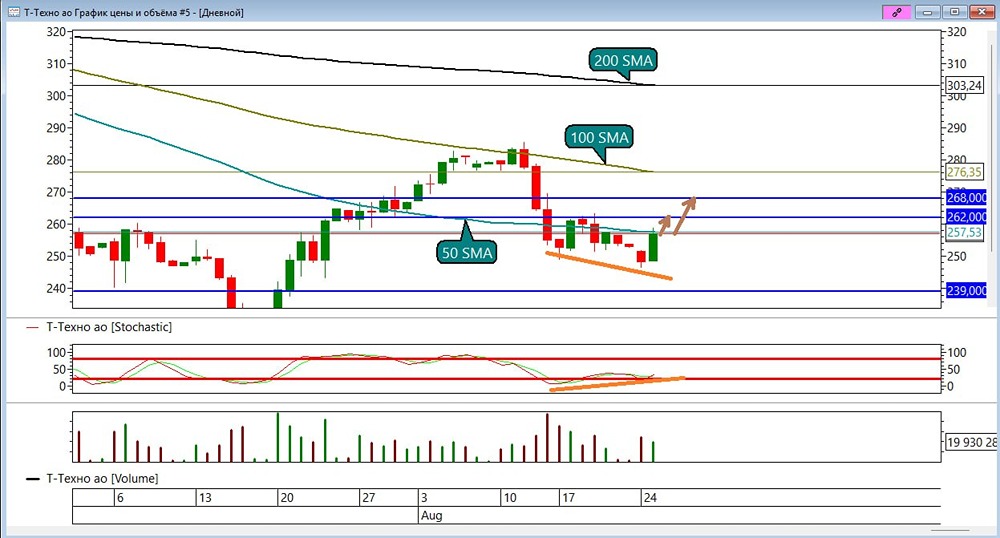Click the 257,53 current price label
The width and height of the screenshot is (1000, 538).
964,233
